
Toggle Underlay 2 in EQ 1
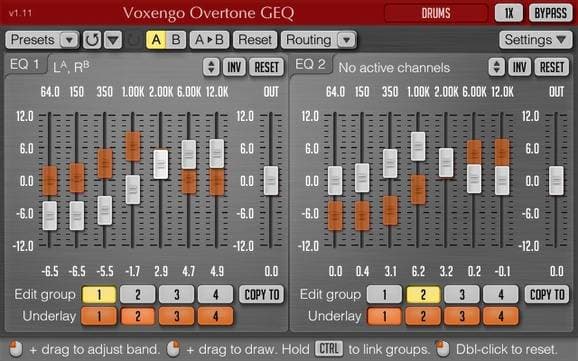(x=138, y=316)
